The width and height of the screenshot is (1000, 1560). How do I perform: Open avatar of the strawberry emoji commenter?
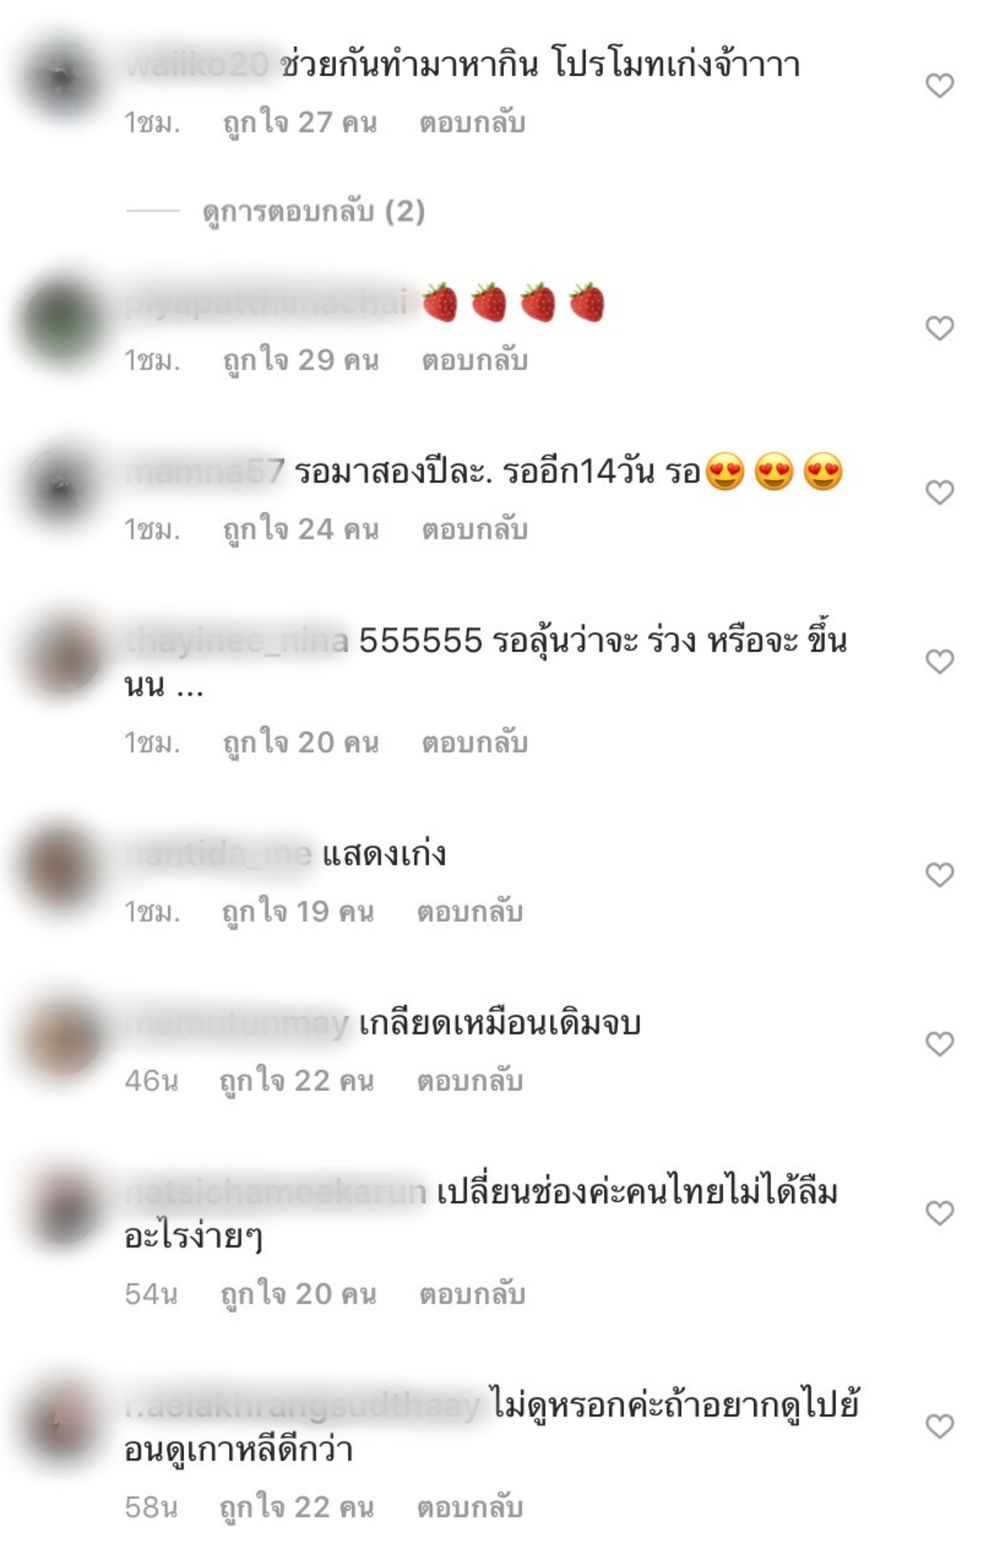pyautogui.click(x=62, y=320)
